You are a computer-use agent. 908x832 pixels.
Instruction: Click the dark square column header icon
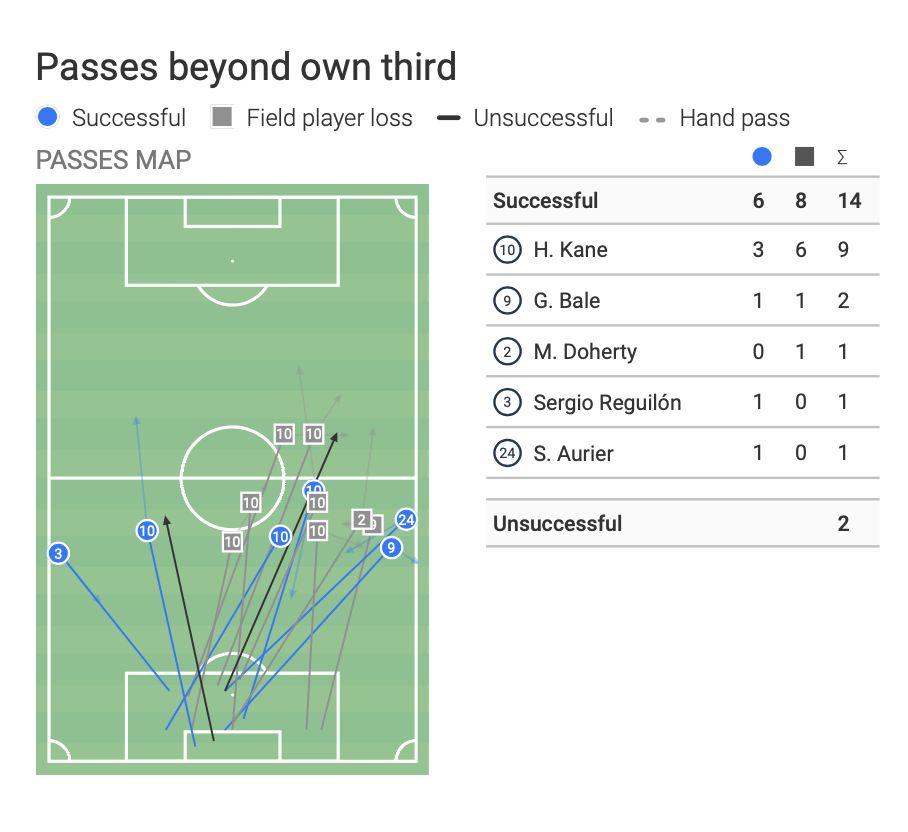(x=804, y=158)
